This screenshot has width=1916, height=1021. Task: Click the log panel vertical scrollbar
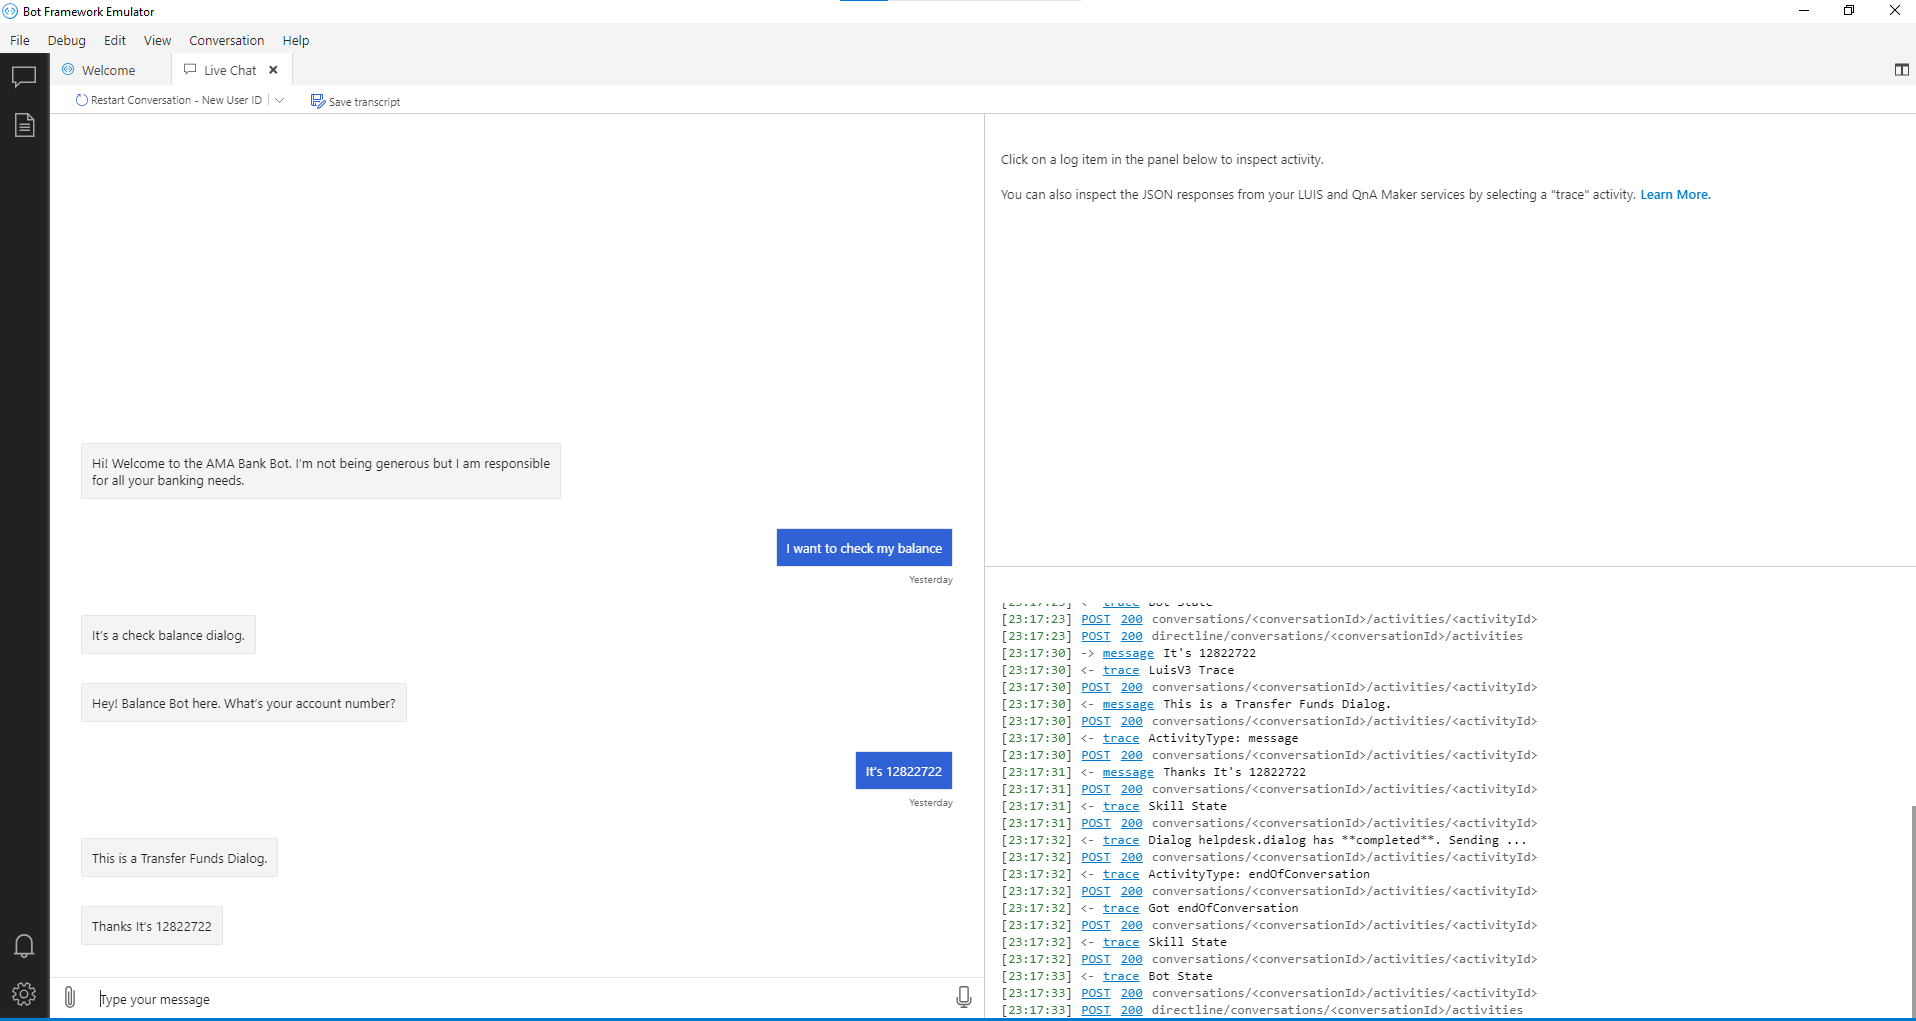coord(1912,910)
